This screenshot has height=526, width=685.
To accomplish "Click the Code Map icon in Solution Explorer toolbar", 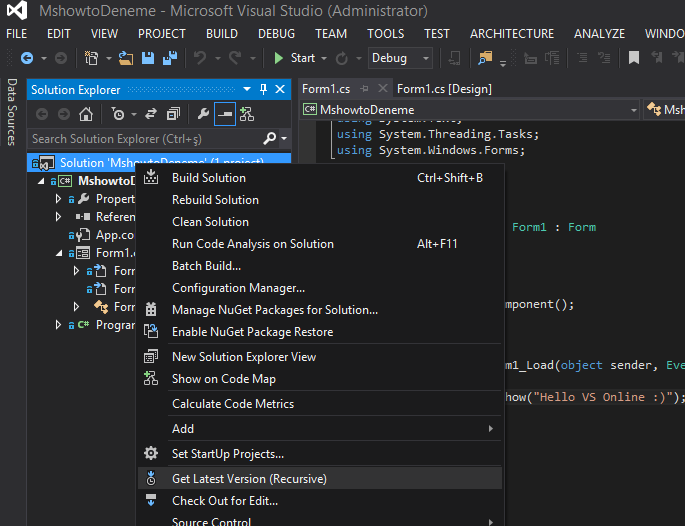I will click(x=247, y=114).
